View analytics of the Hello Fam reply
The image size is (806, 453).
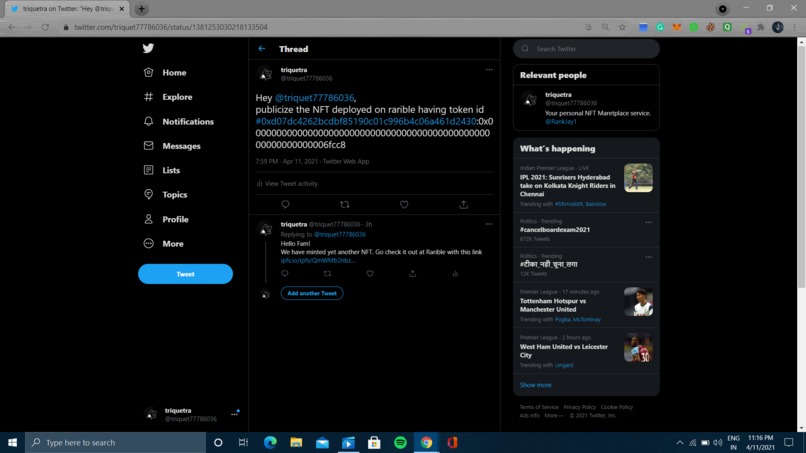point(455,274)
